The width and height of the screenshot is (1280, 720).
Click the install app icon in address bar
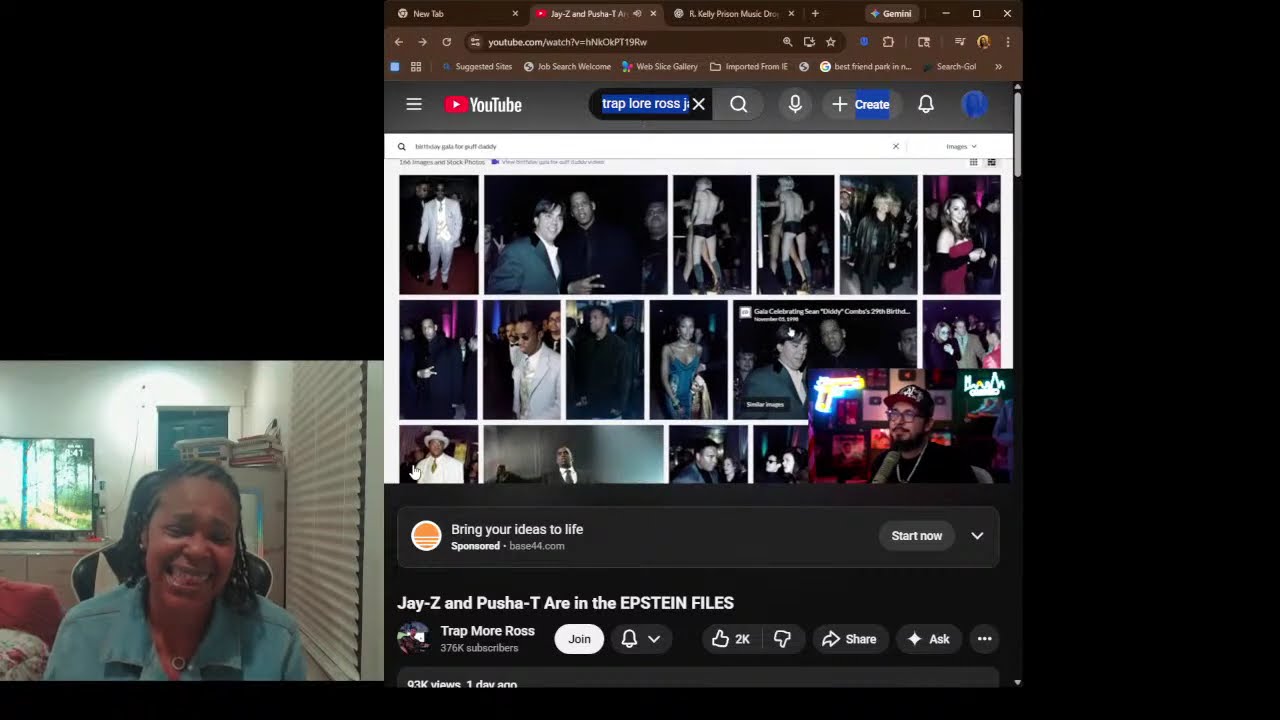809,42
